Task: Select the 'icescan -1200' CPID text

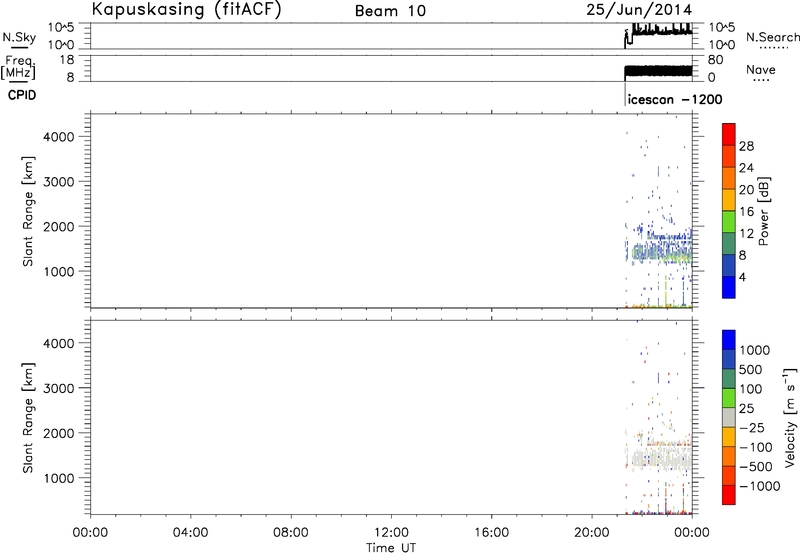Action: 675,99
